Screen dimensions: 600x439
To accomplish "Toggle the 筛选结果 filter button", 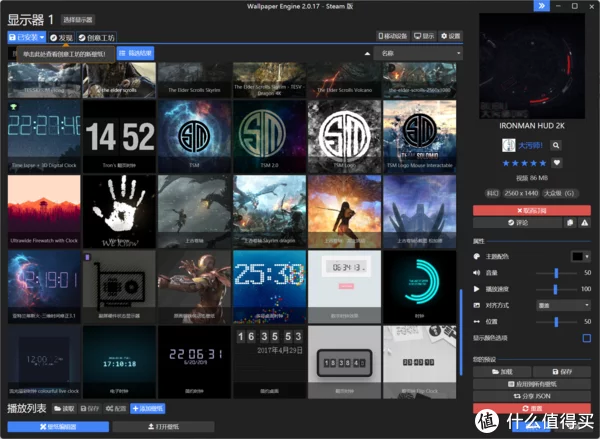I will (135, 52).
